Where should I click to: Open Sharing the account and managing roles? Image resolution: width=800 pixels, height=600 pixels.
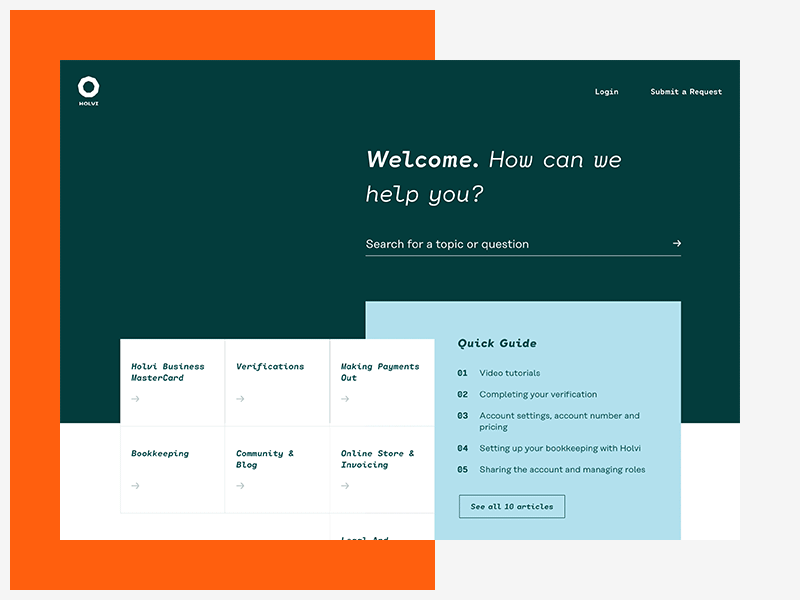coord(561,469)
